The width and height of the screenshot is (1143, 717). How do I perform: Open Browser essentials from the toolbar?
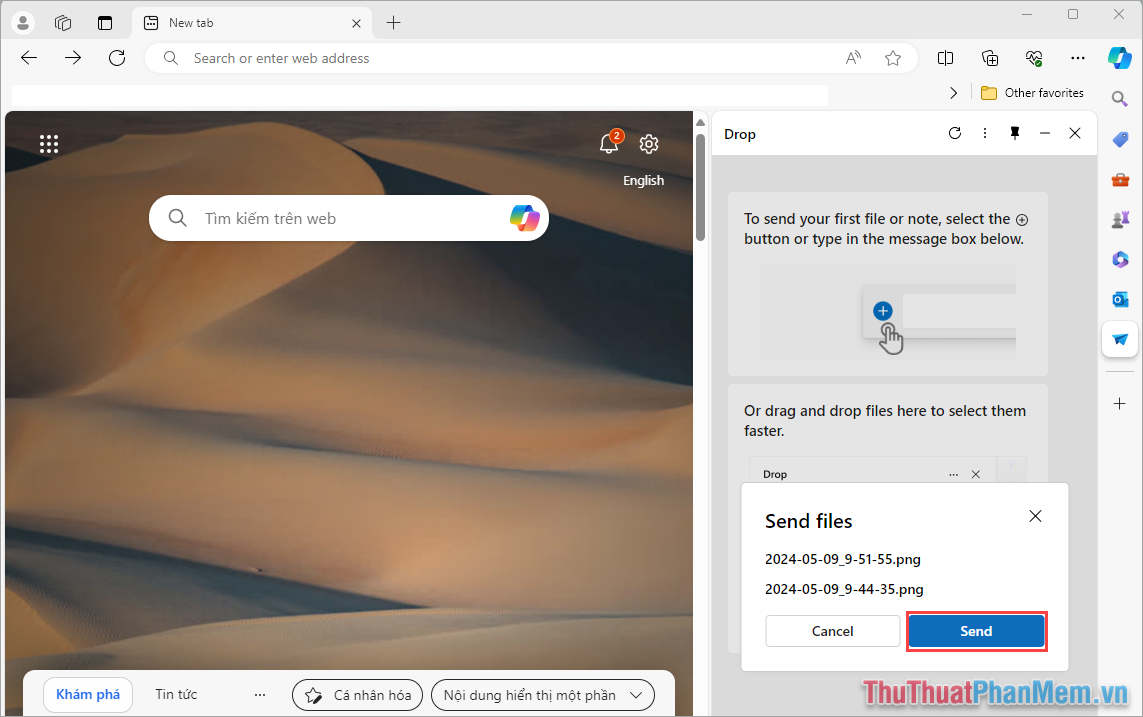point(1034,57)
